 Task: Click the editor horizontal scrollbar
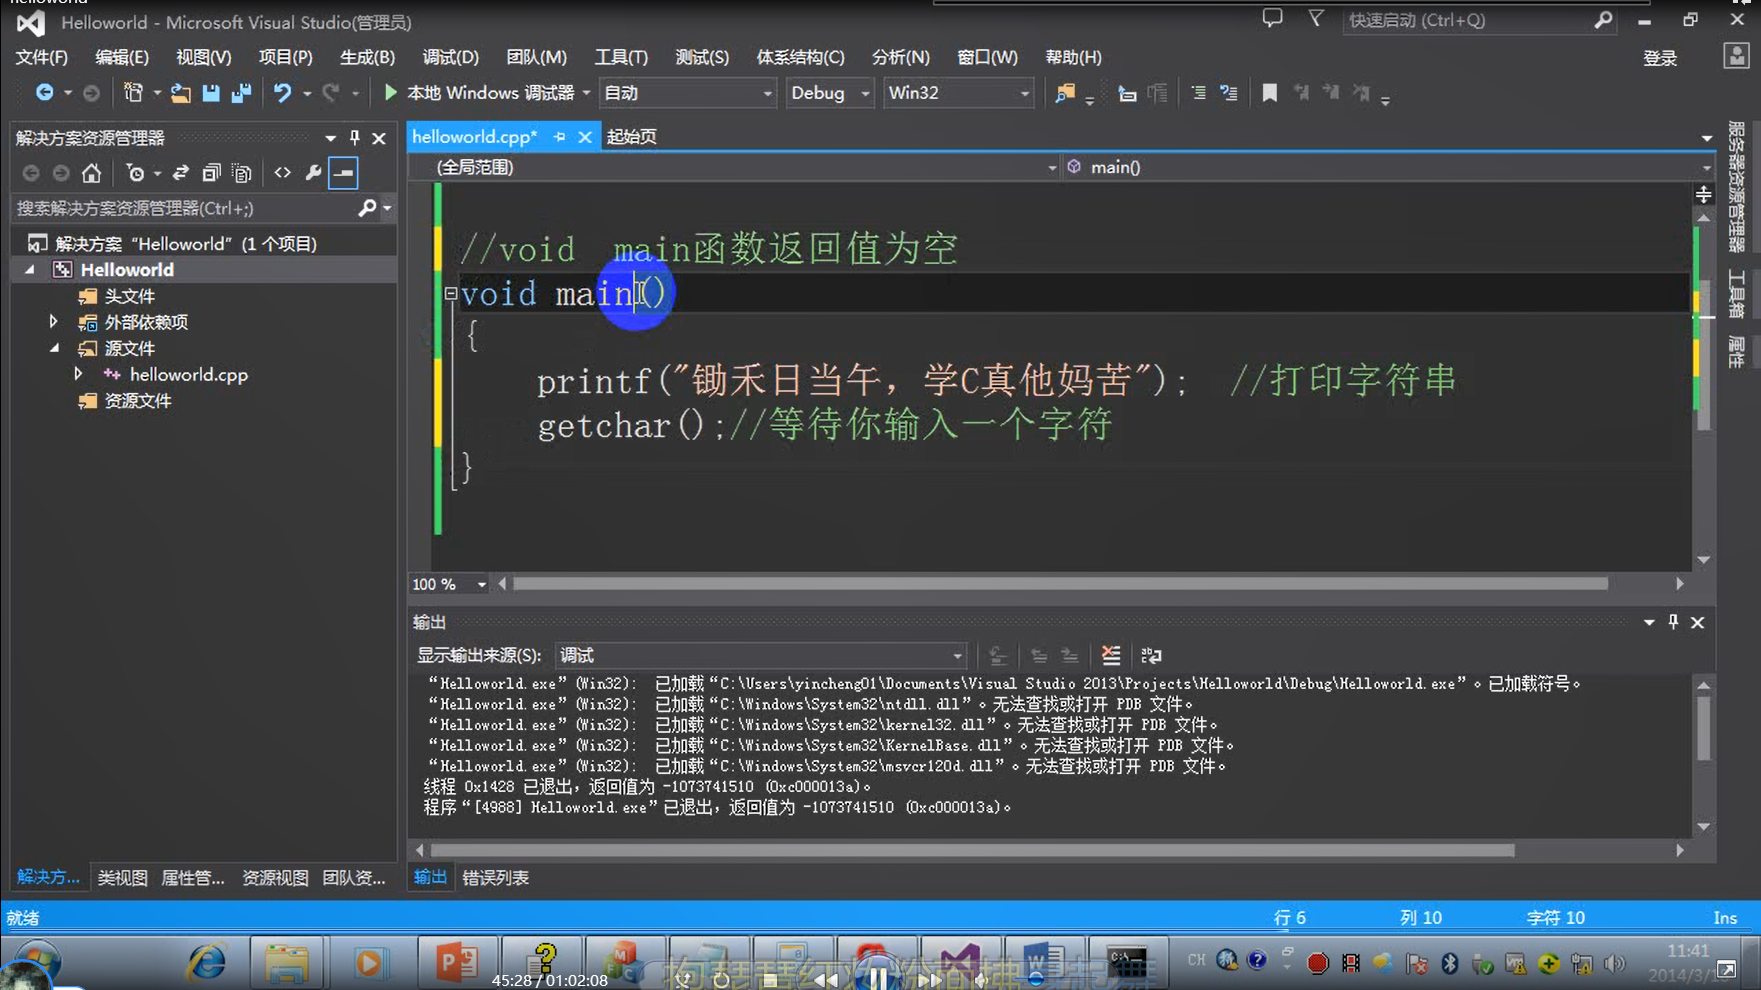(x=1061, y=584)
